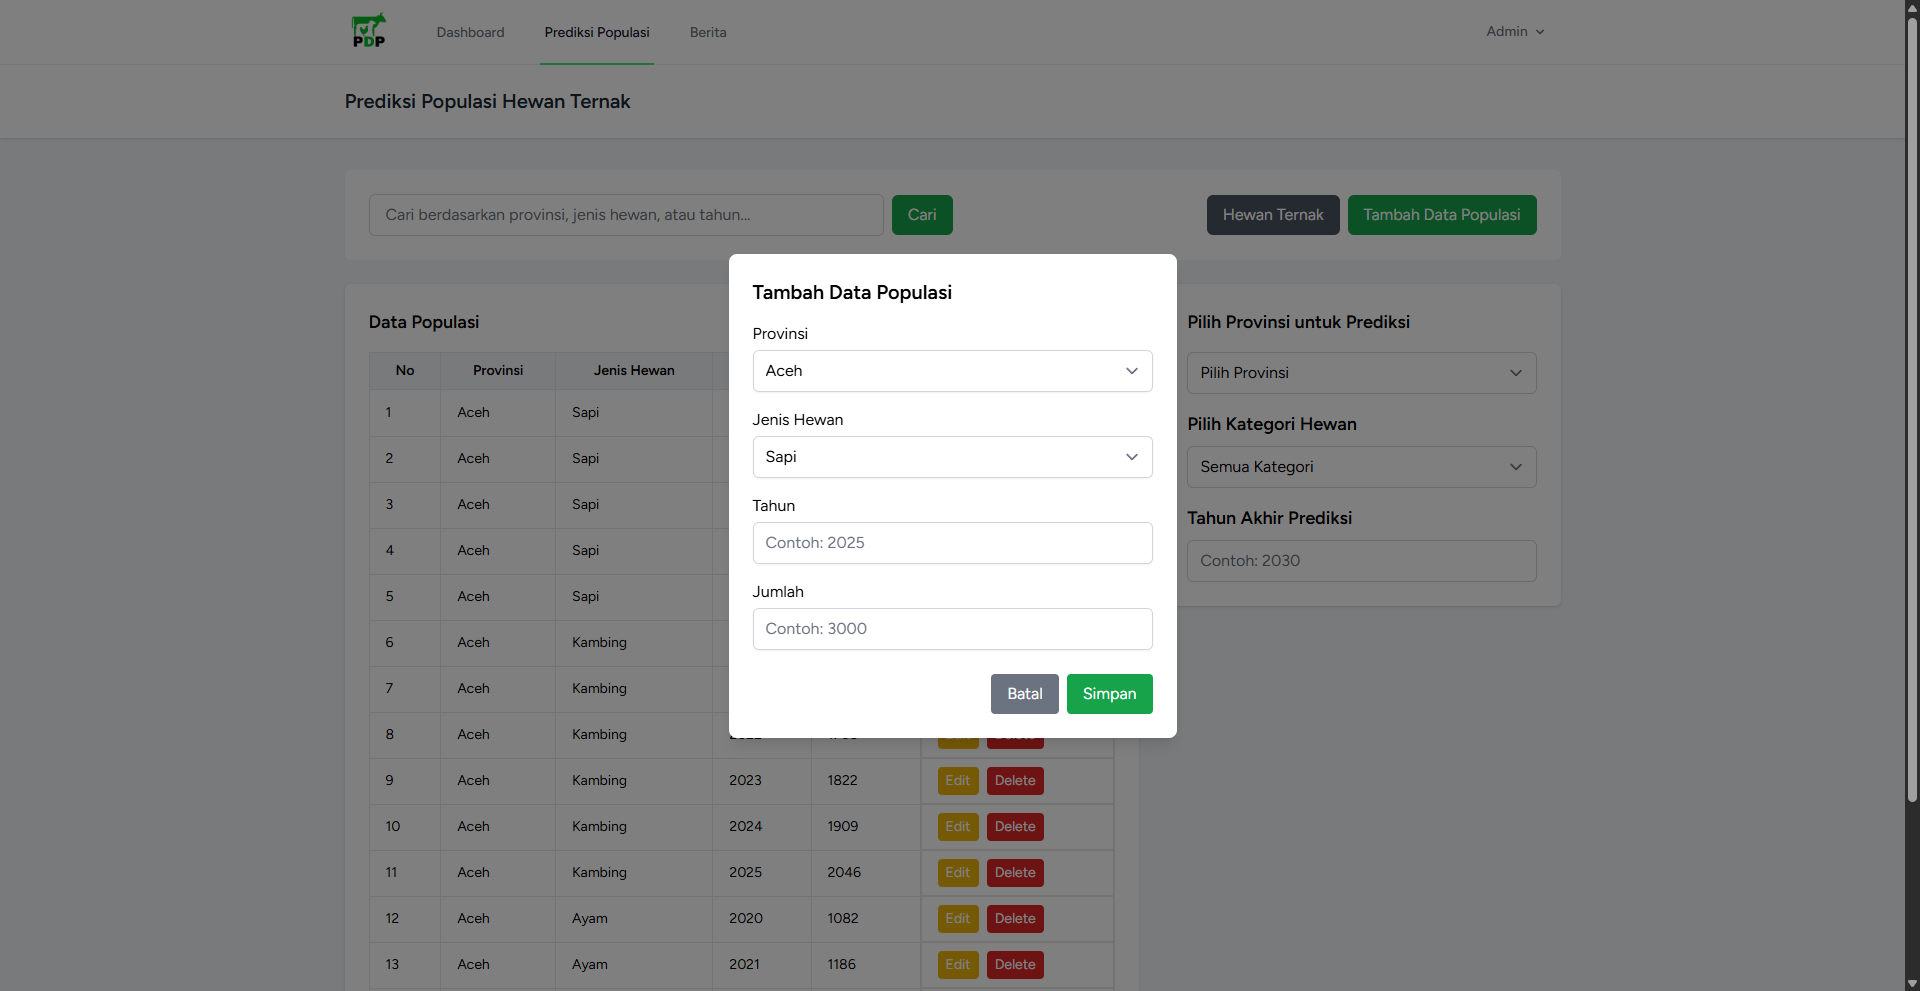Viewport: 1920px width, 991px height.
Task: Expand the Jenis Hewan dropdown showing Sapi
Action: point(951,457)
